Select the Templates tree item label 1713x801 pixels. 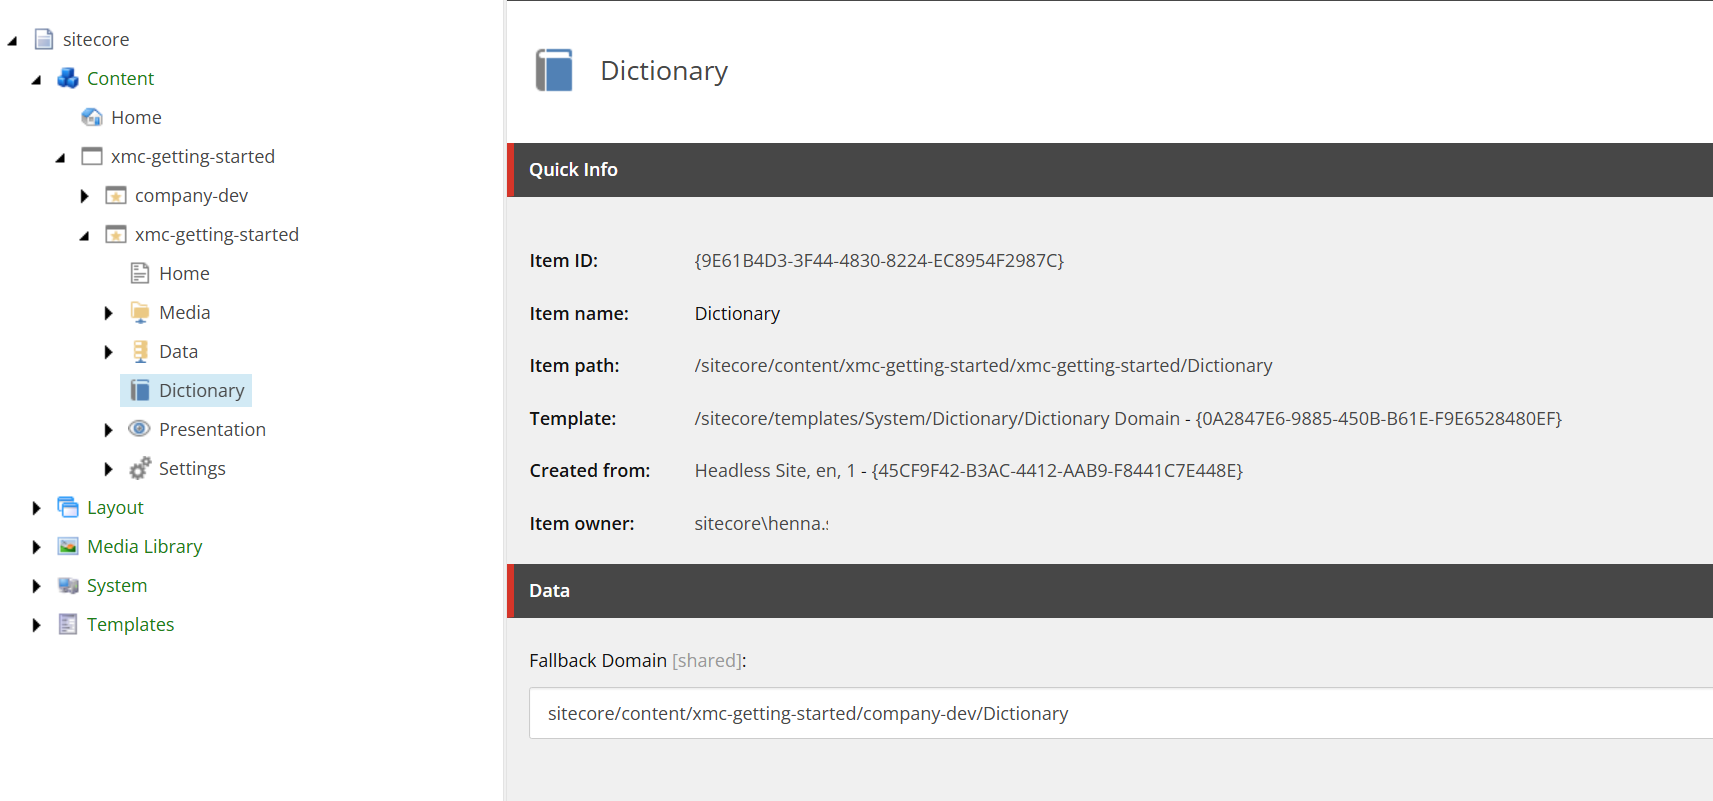click(x=130, y=624)
